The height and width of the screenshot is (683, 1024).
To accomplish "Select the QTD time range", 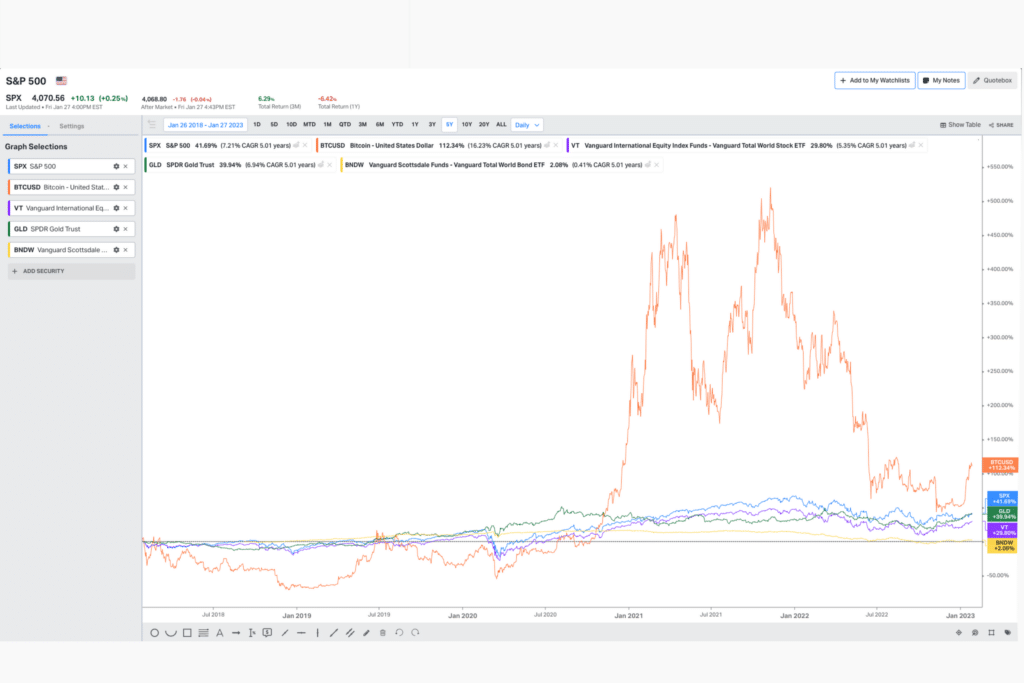I will pos(345,125).
